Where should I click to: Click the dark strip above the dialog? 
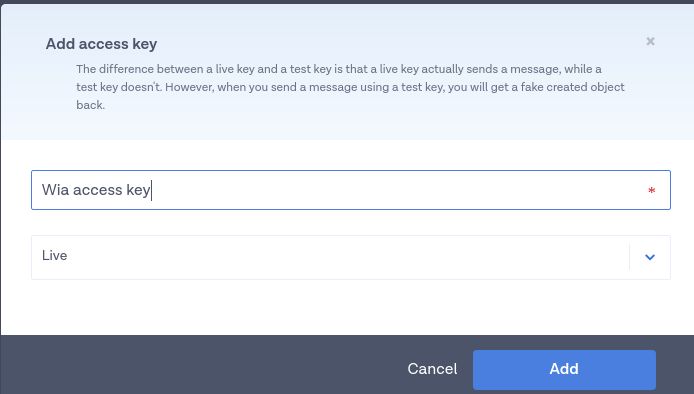tap(347, 2)
